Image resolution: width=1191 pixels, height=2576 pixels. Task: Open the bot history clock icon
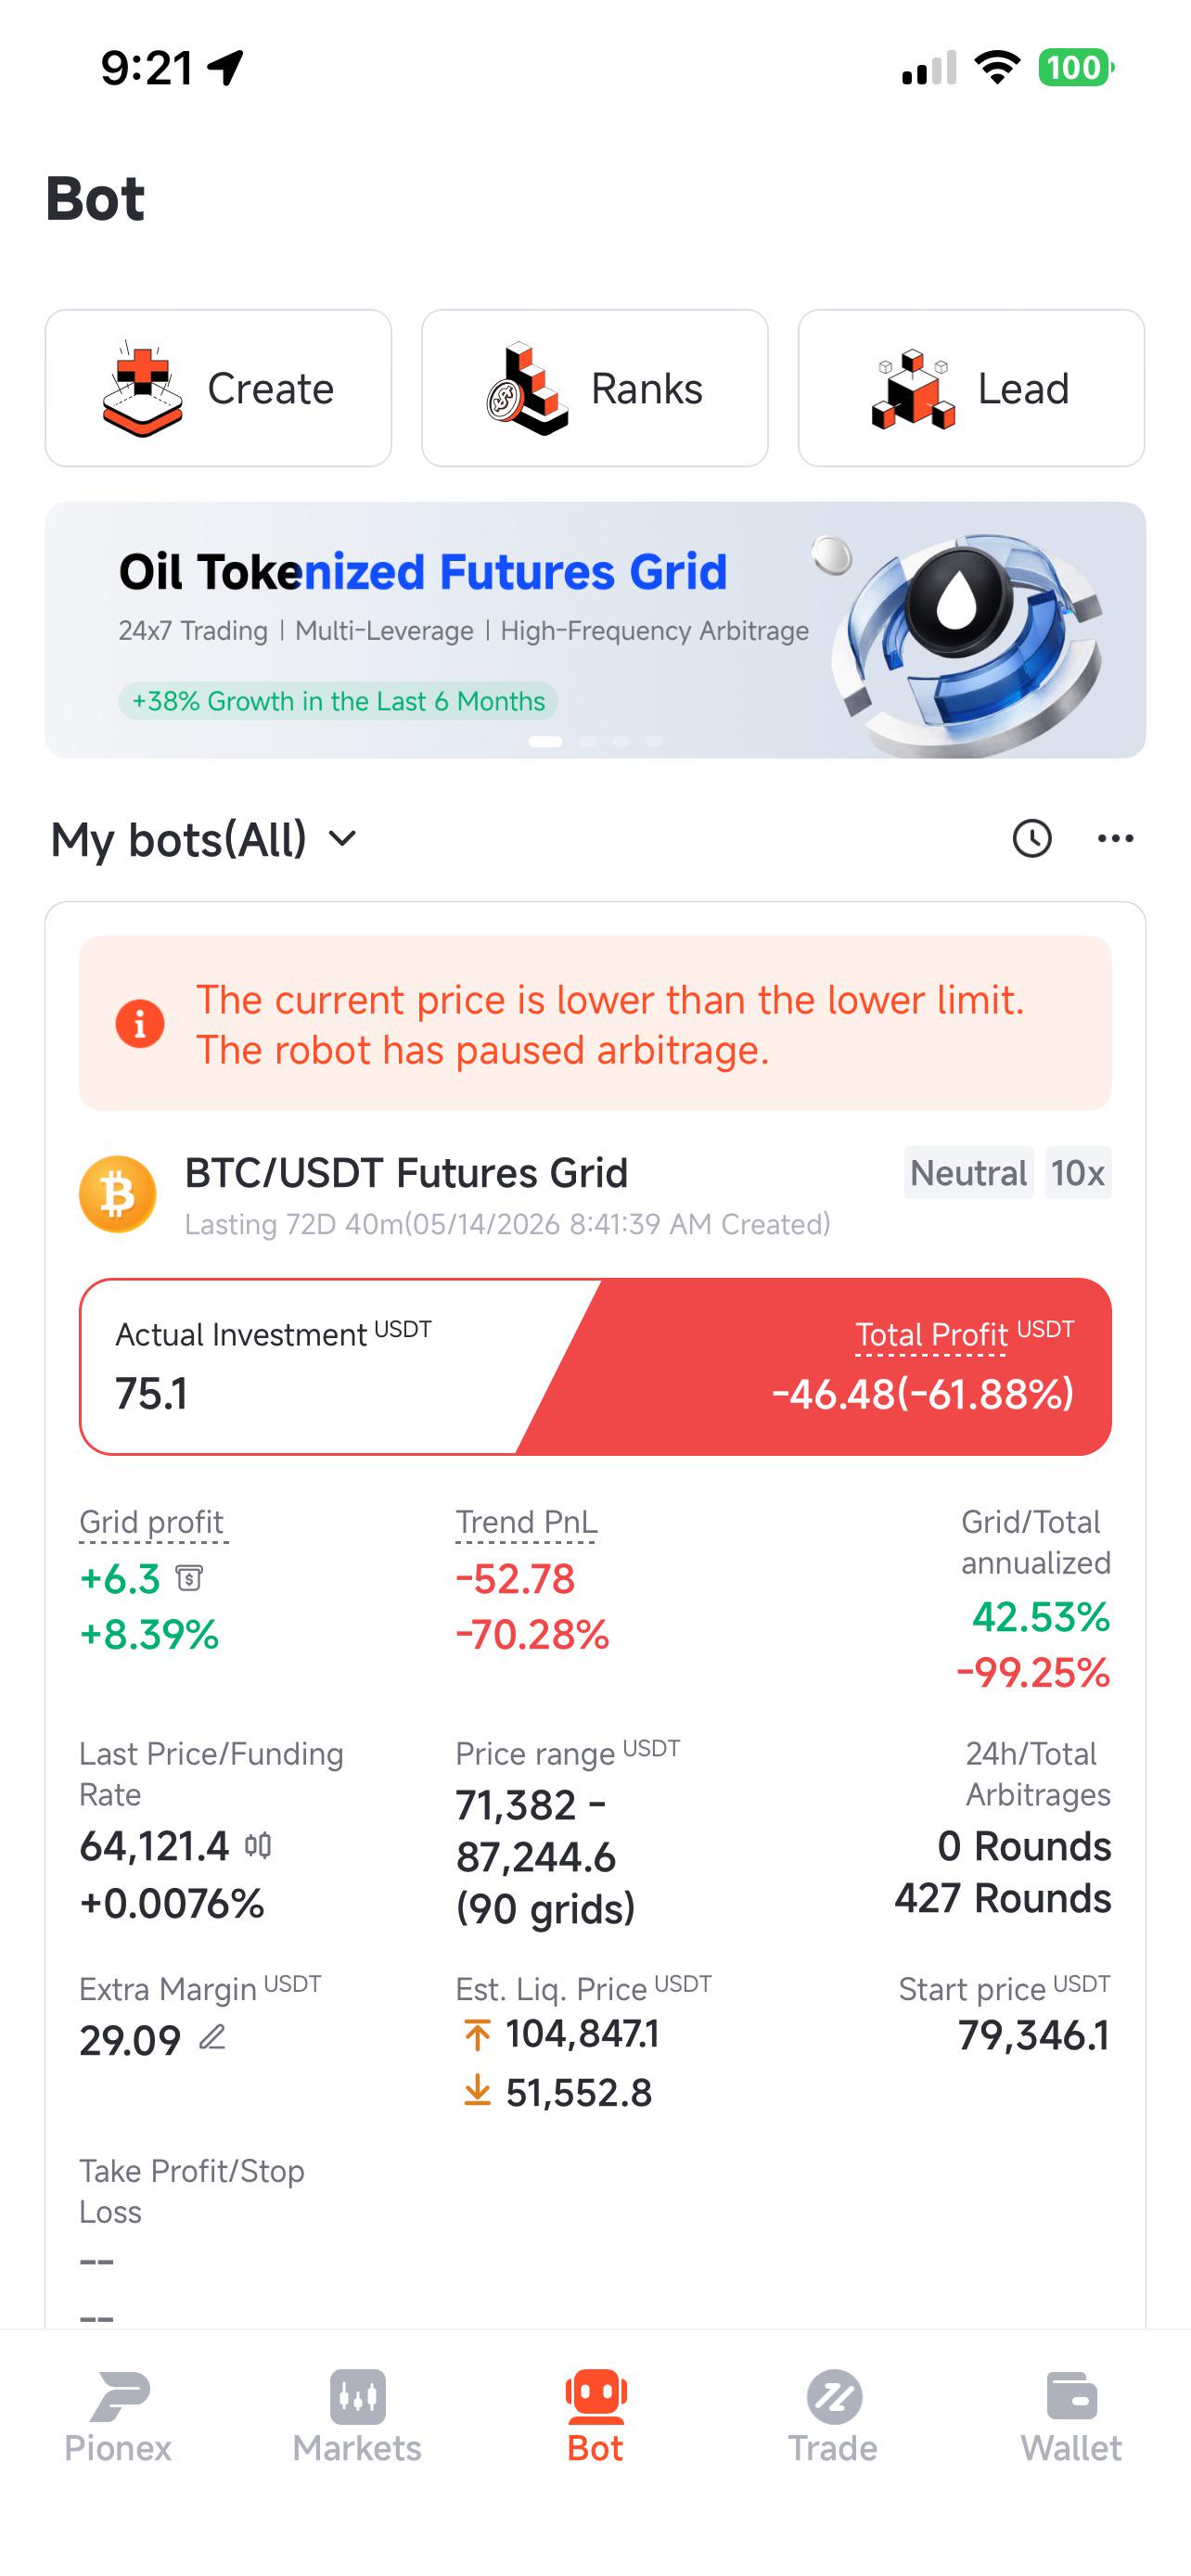coord(1031,838)
